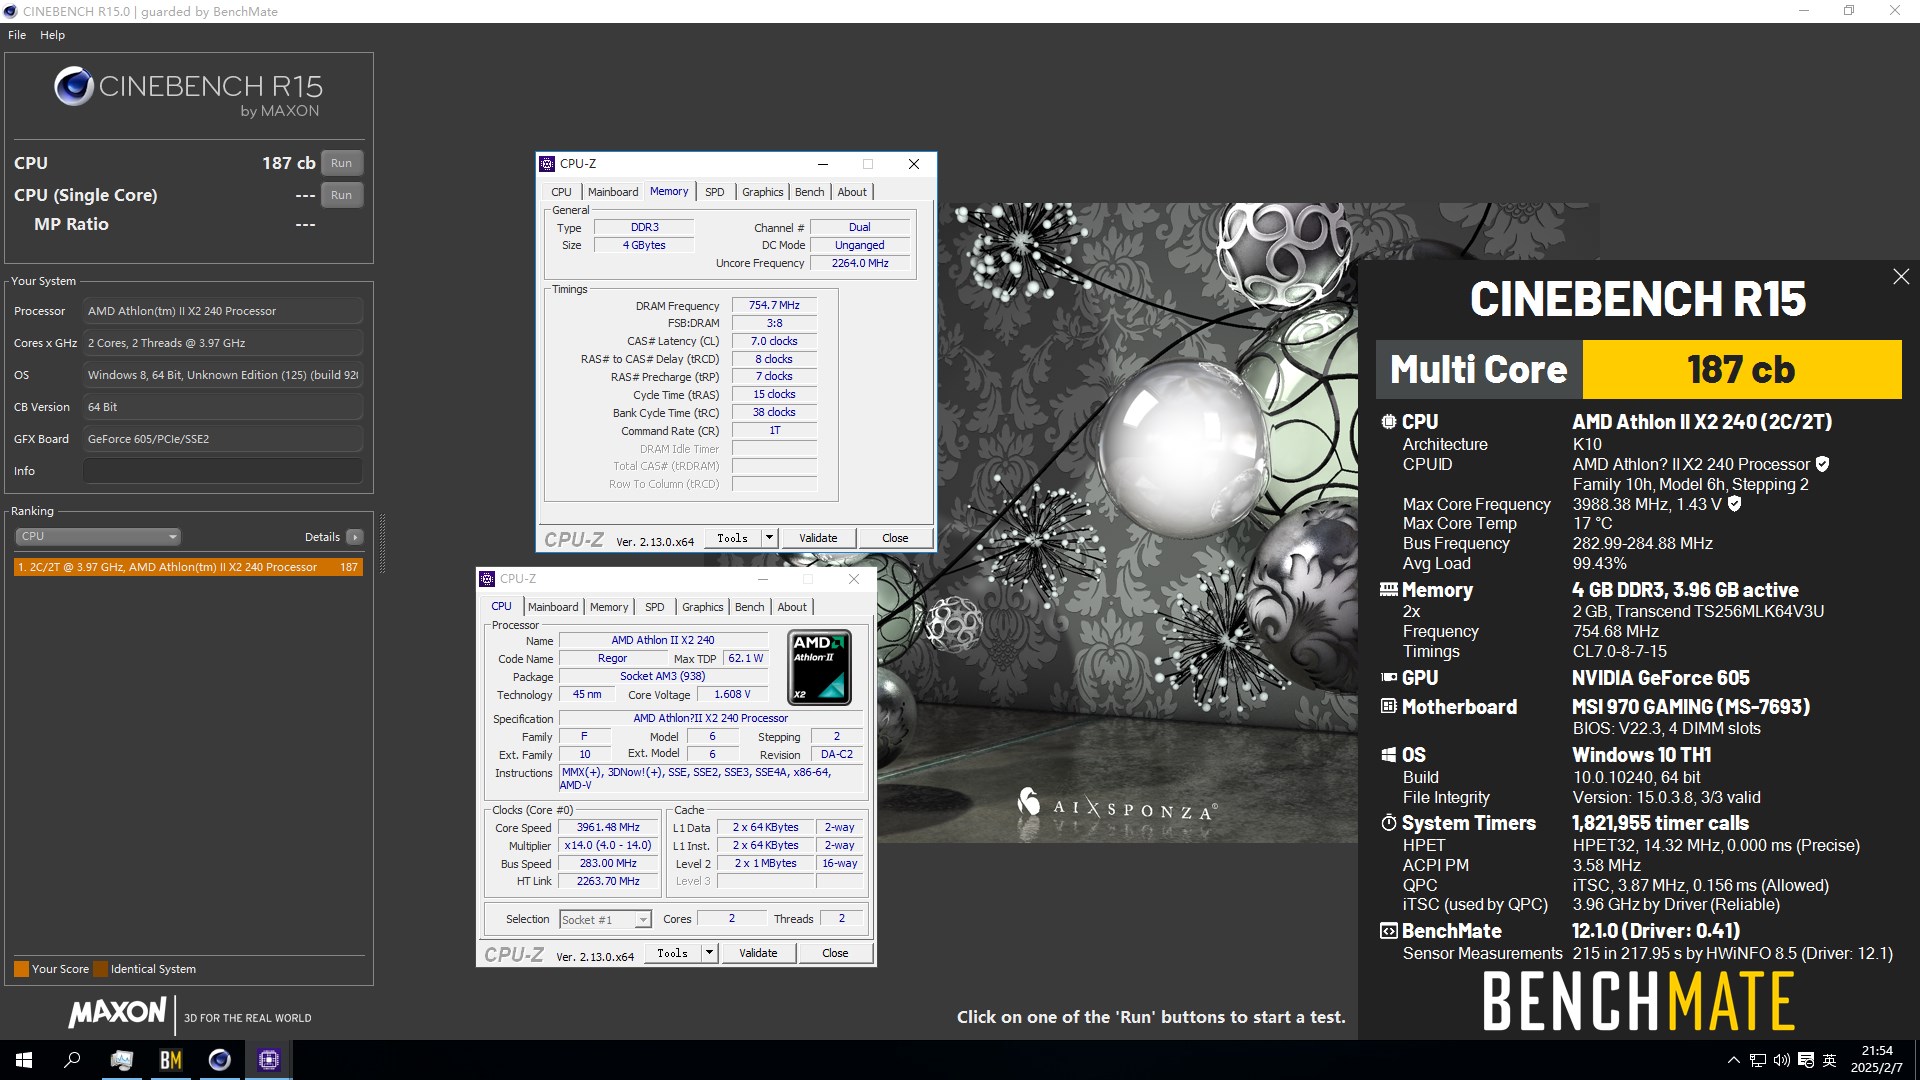Click Close button in lower CPU-Z window
This screenshot has height=1080, width=1920.
(x=835, y=953)
